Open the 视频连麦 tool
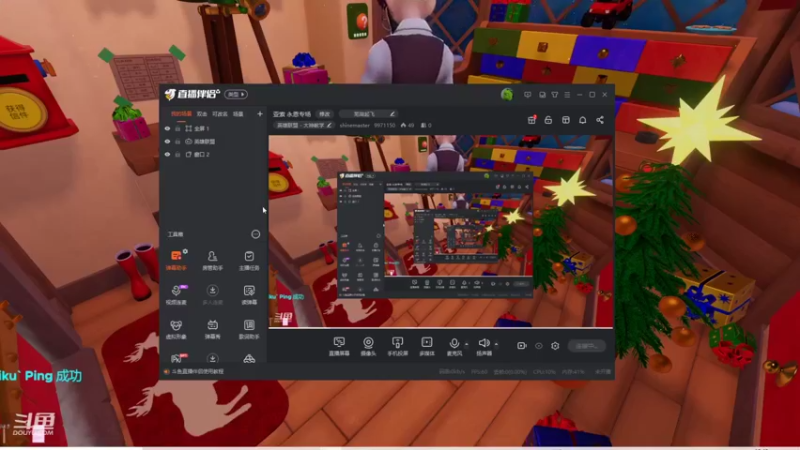This screenshot has width=800, height=450. [x=176, y=294]
